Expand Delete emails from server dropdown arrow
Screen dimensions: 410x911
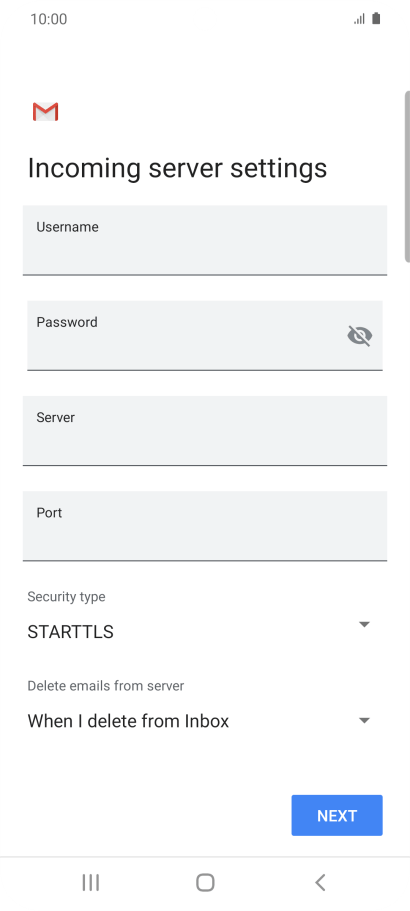pyautogui.click(x=364, y=720)
